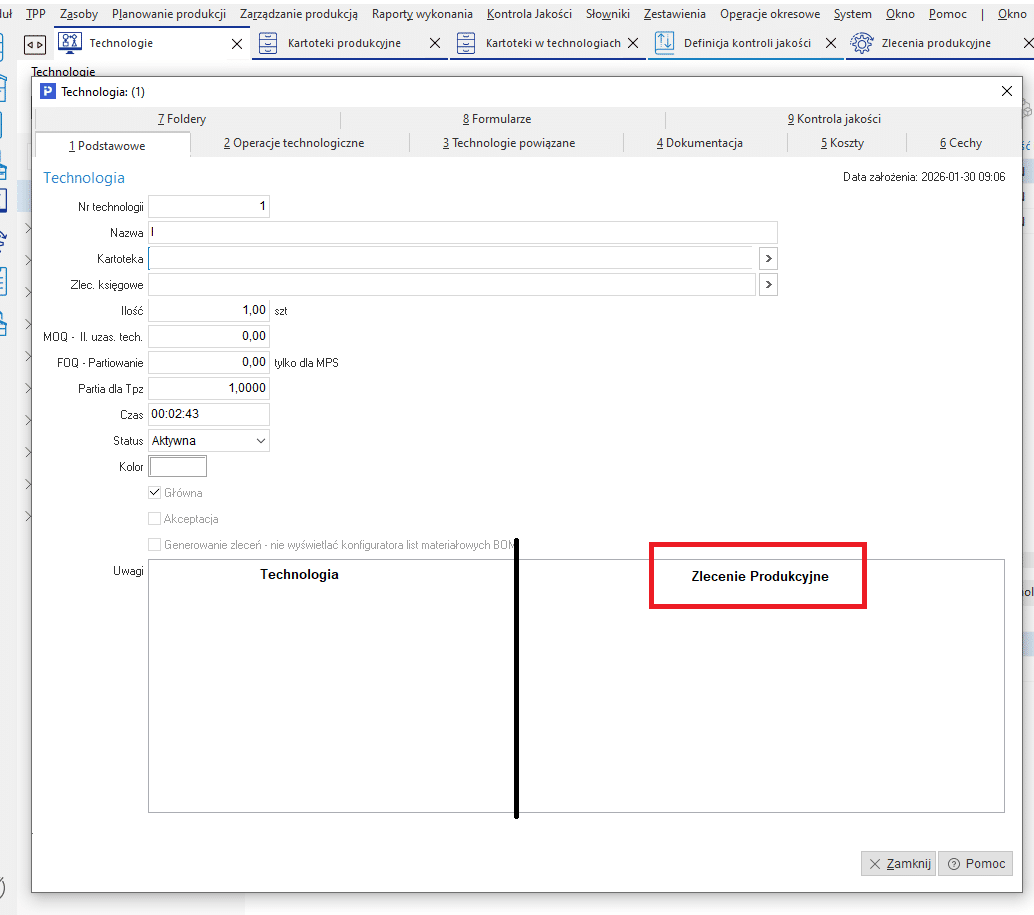Click the Kartoteki produkcyjne tab icon
The width and height of the screenshot is (1034, 915).
pyautogui.click(x=268, y=43)
